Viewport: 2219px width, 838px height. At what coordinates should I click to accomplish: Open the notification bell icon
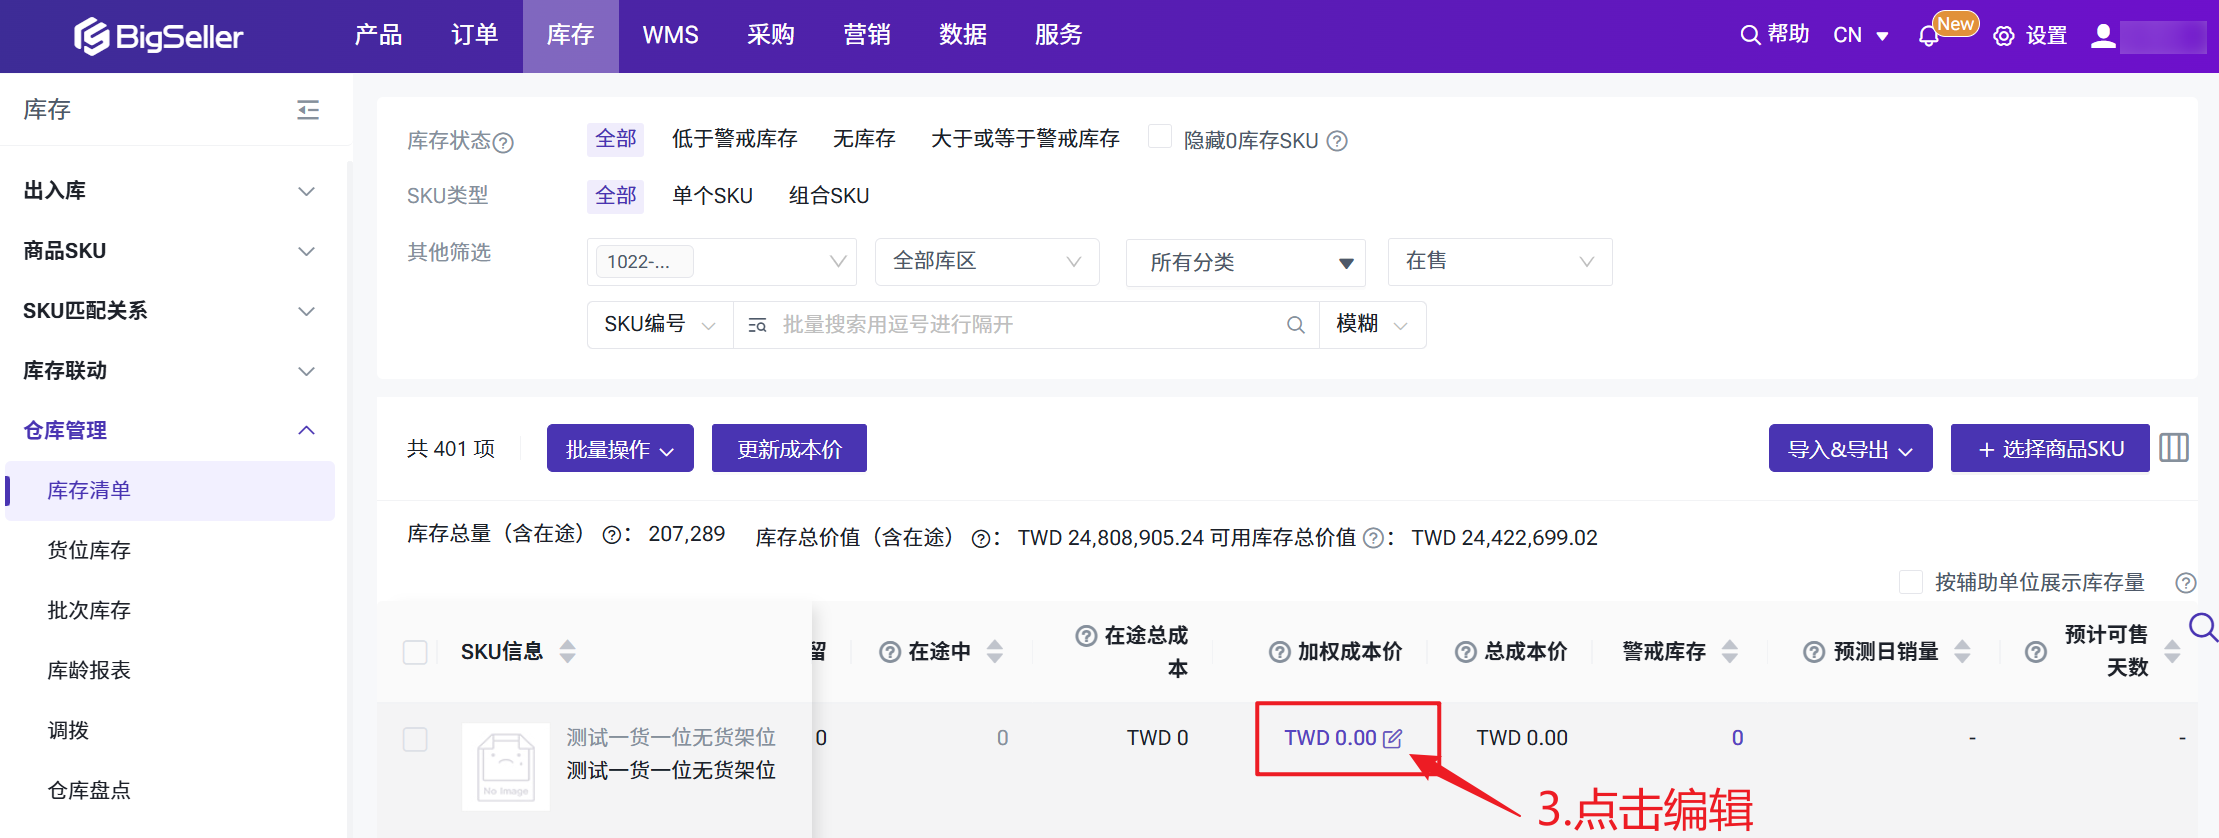pos(1928,37)
